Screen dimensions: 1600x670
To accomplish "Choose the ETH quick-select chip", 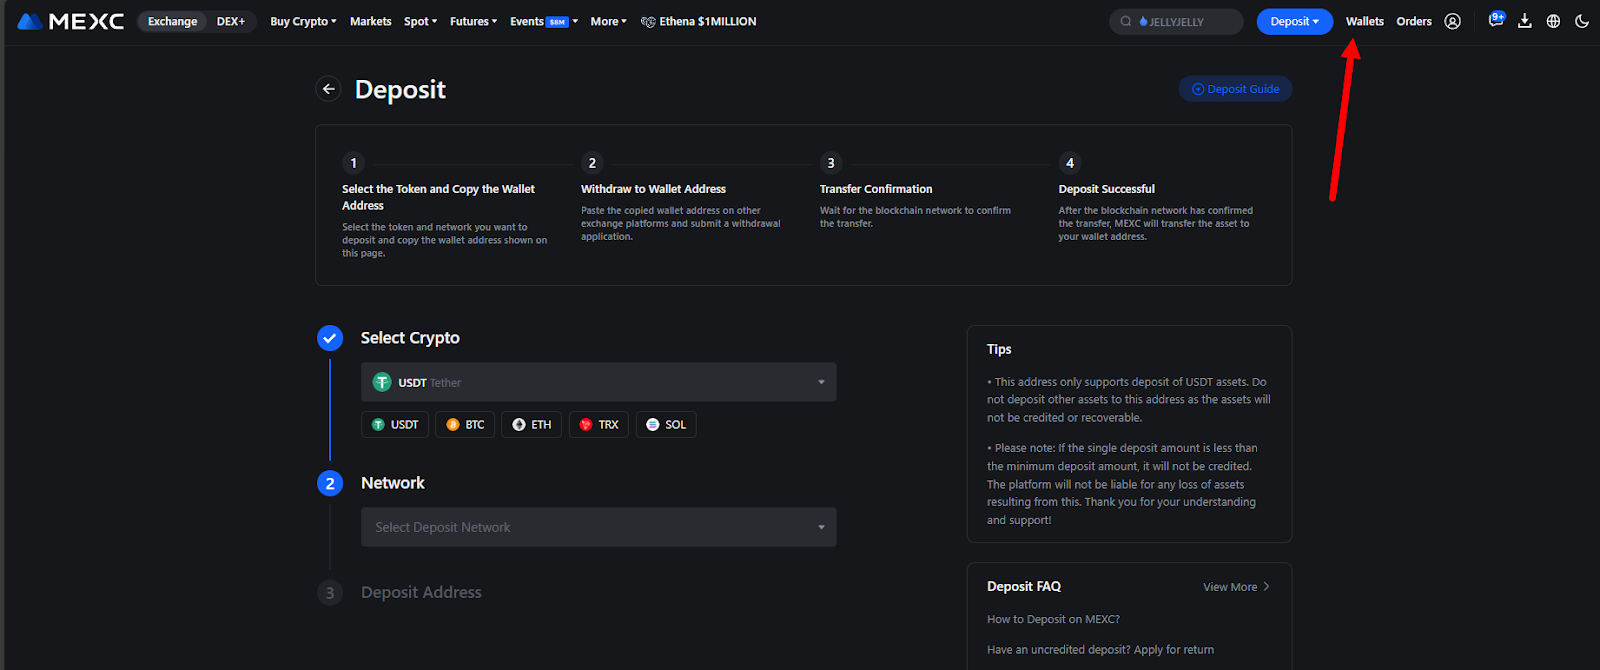I will click(532, 424).
